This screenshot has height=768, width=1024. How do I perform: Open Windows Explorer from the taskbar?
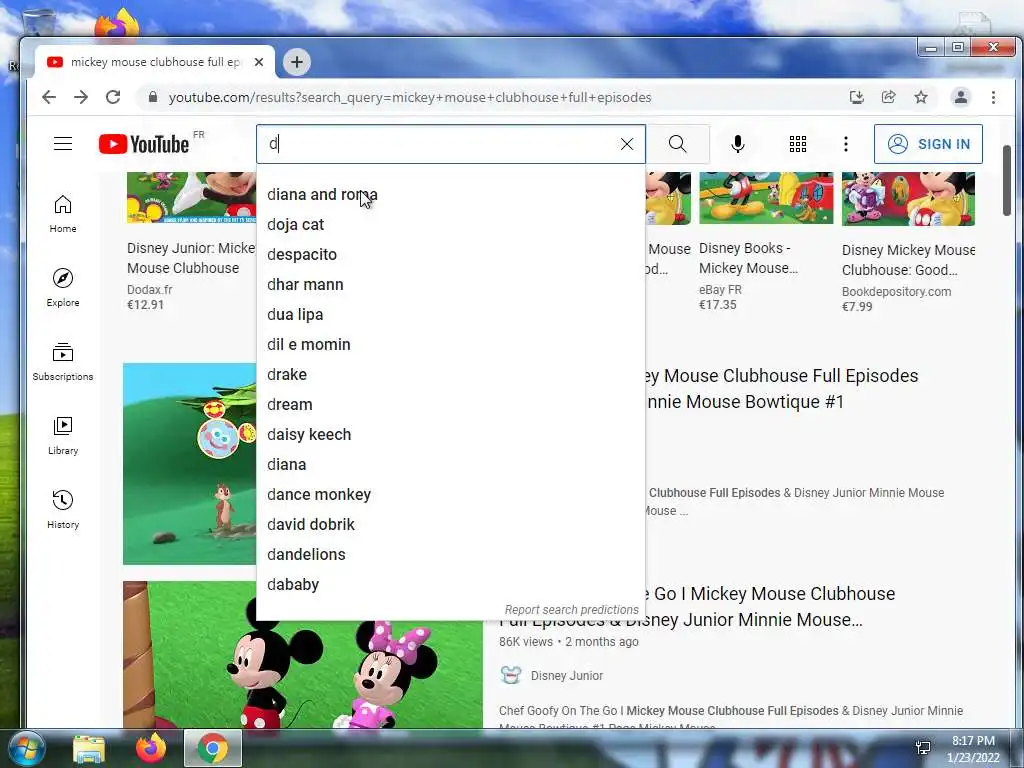click(x=89, y=749)
